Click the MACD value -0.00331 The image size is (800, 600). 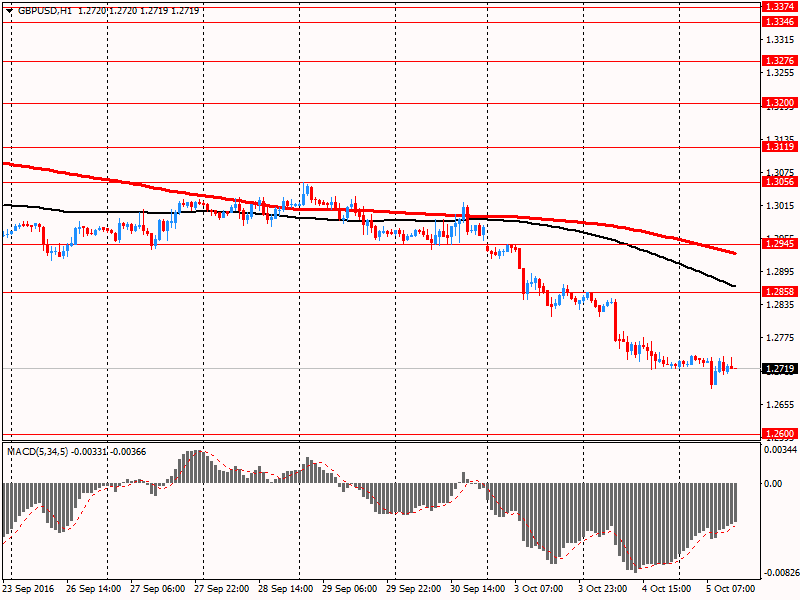[89, 452]
